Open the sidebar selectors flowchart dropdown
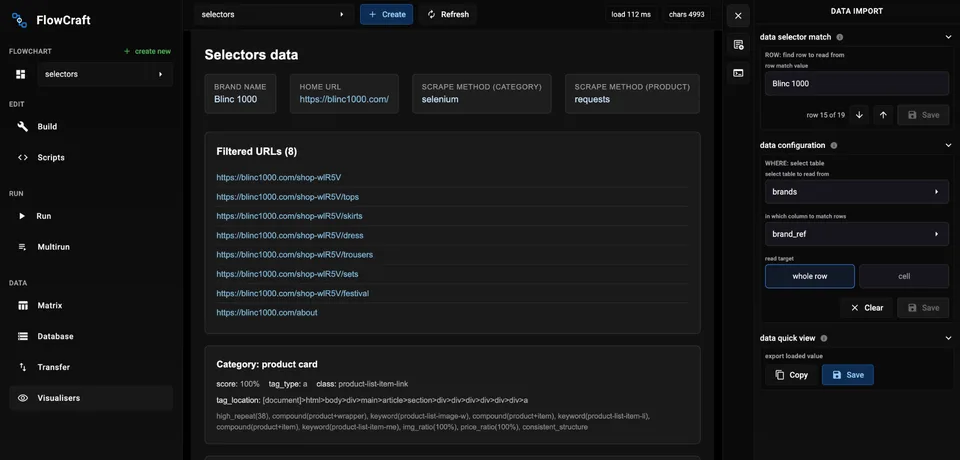Image resolution: width=960 pixels, height=460 pixels. [x=105, y=74]
